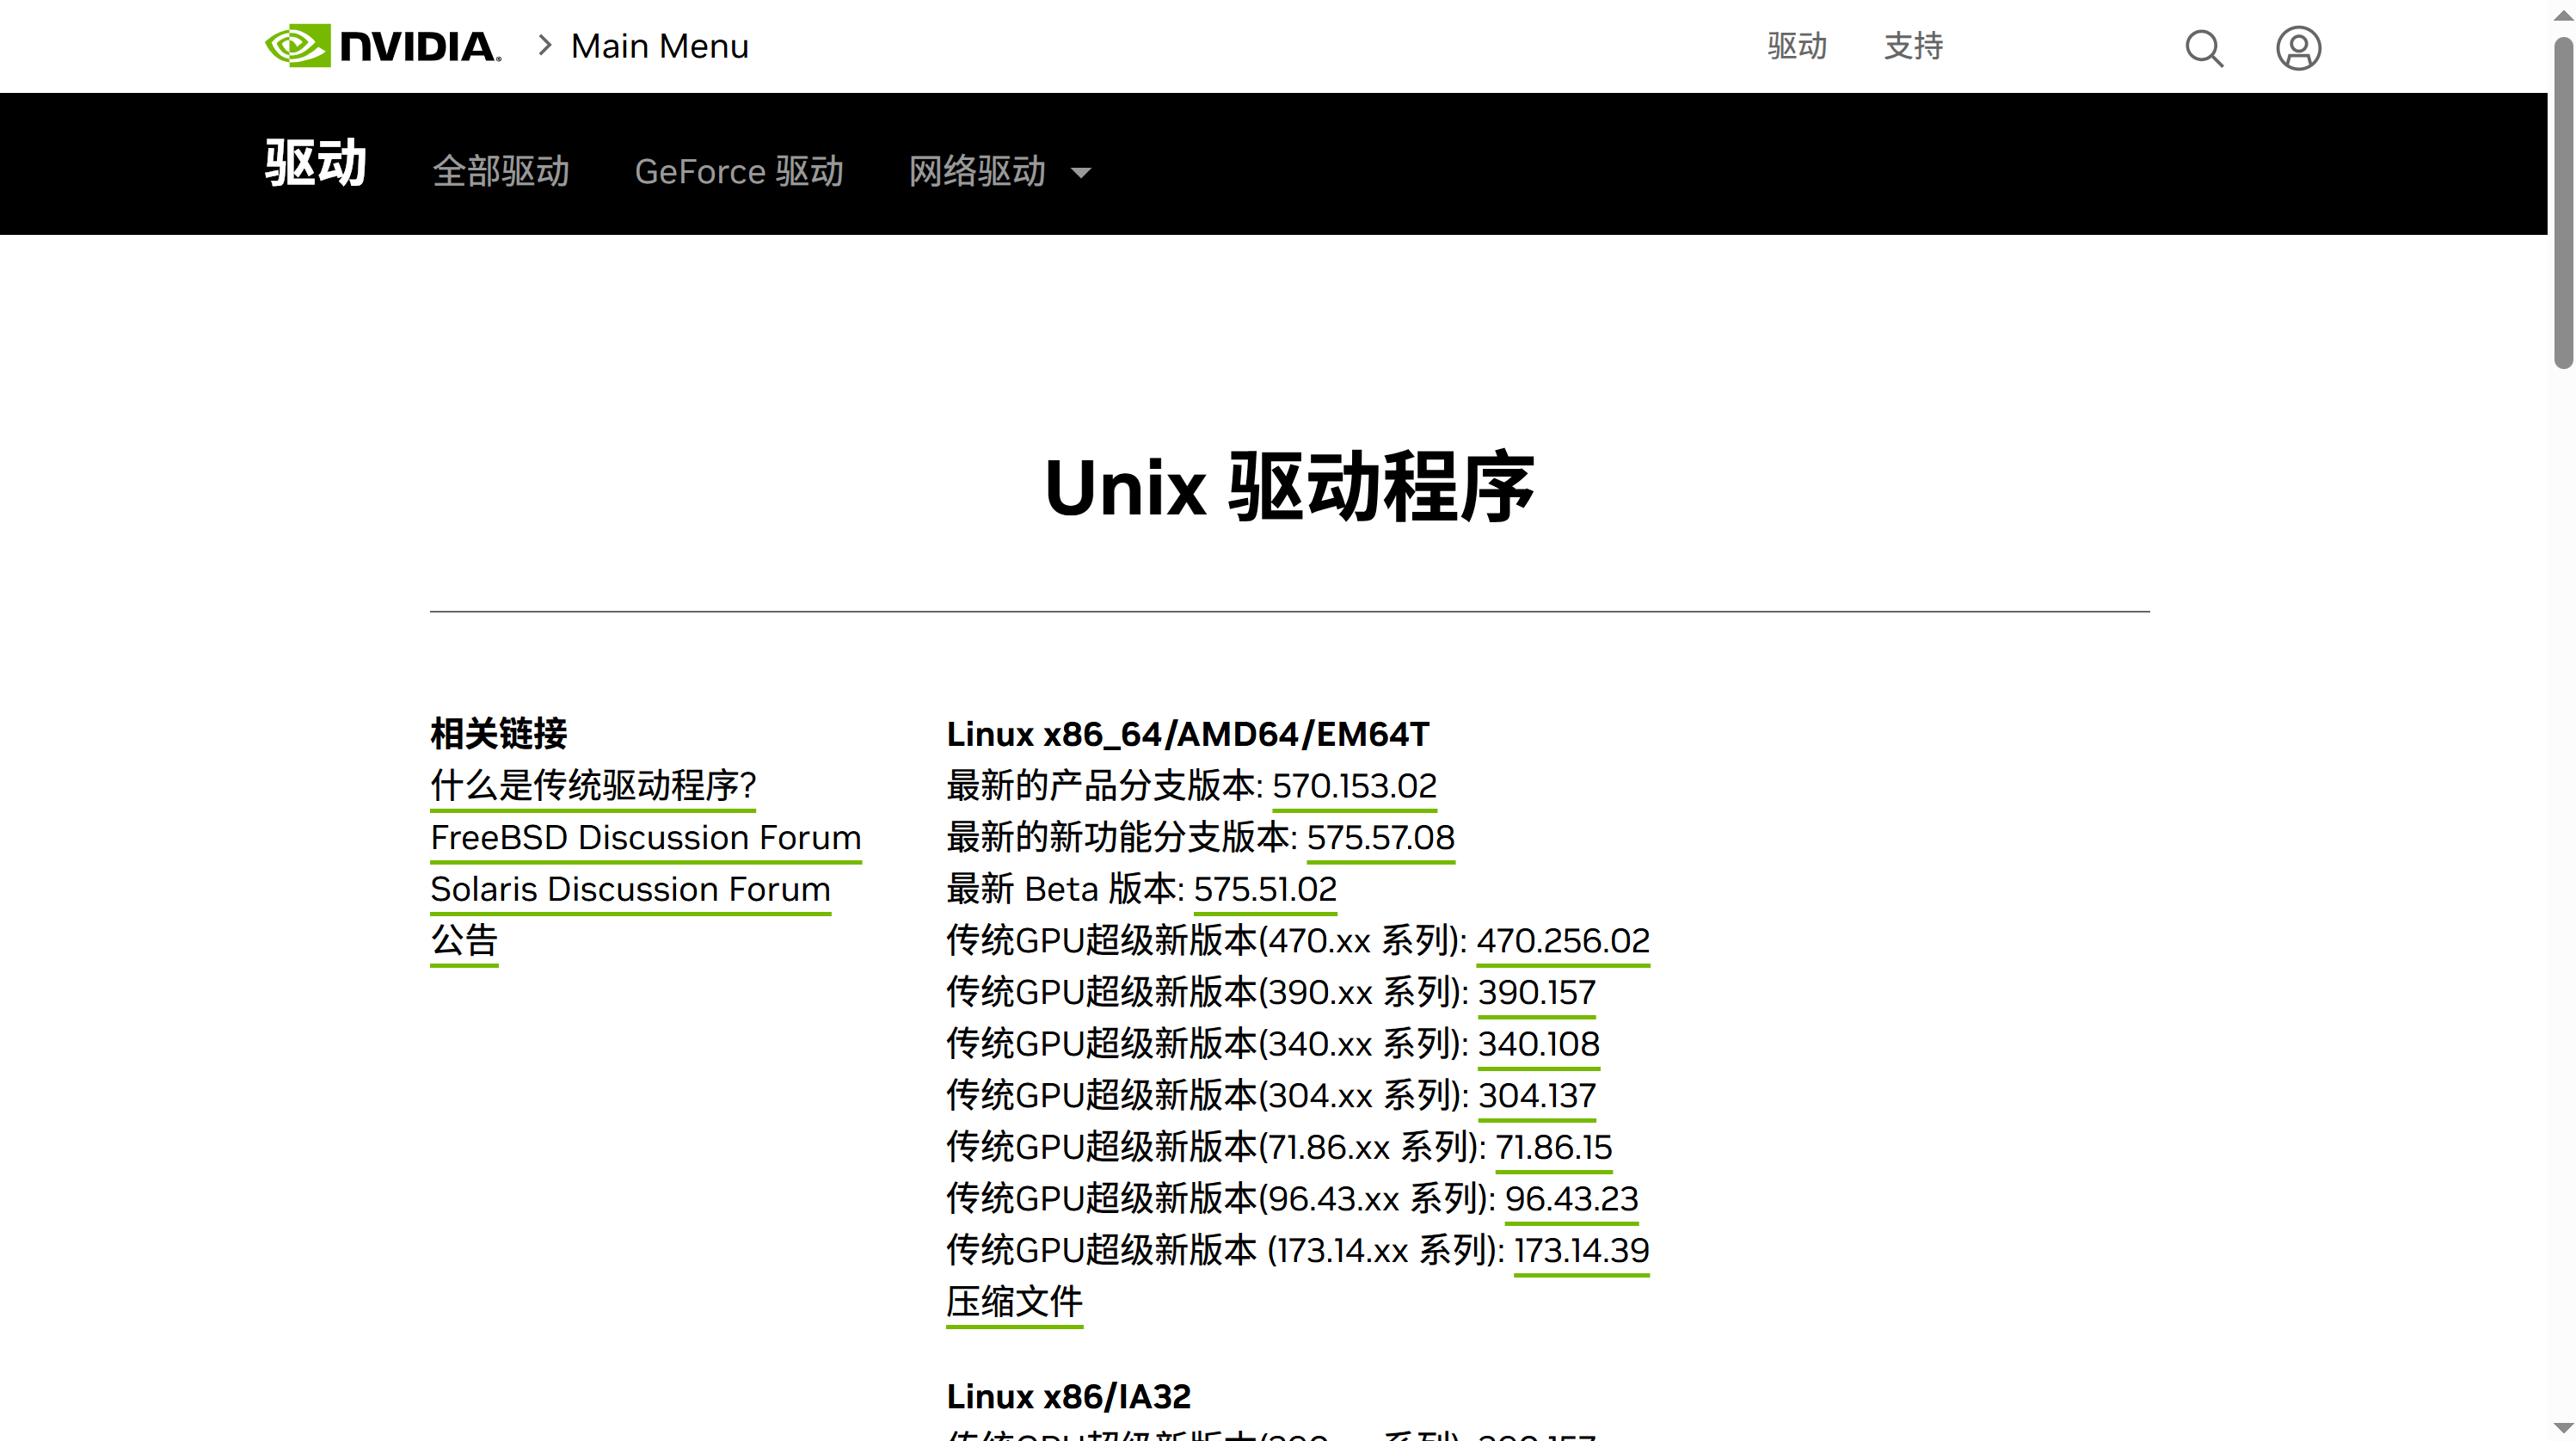Expand the 网络驱动 dropdown arrow

[1081, 173]
